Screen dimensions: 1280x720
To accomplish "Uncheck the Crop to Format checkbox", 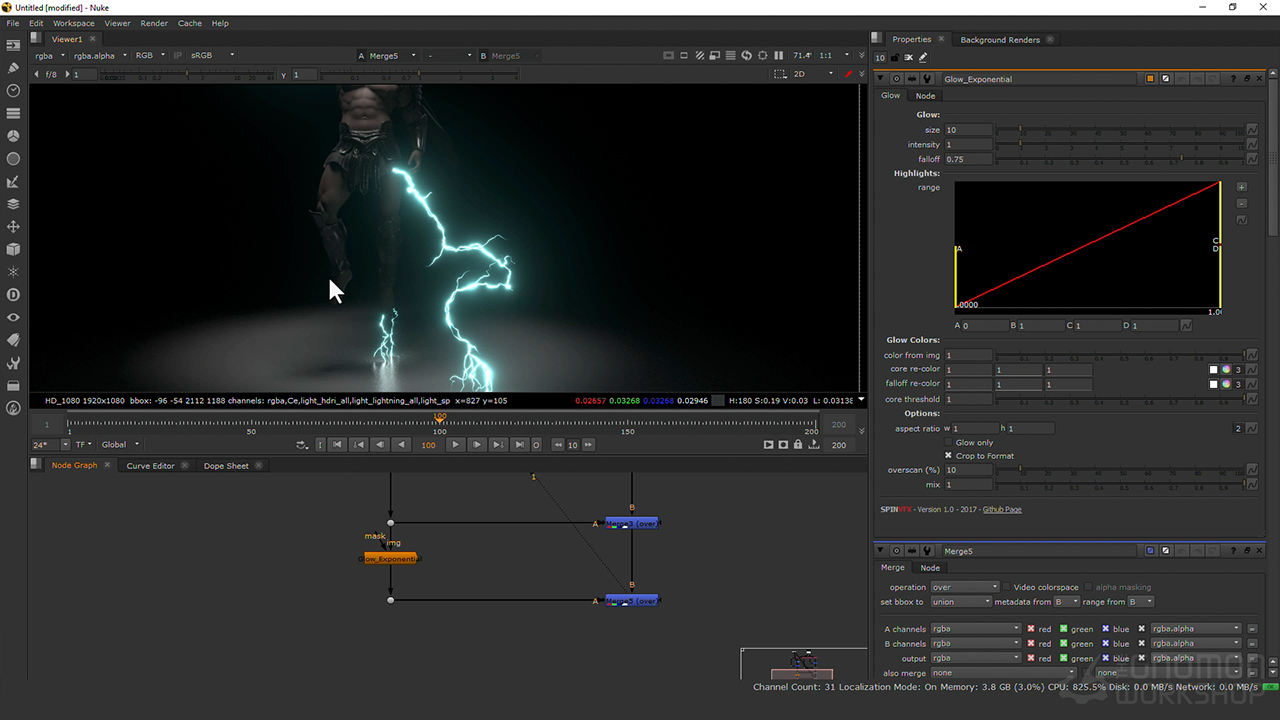I will (949, 456).
